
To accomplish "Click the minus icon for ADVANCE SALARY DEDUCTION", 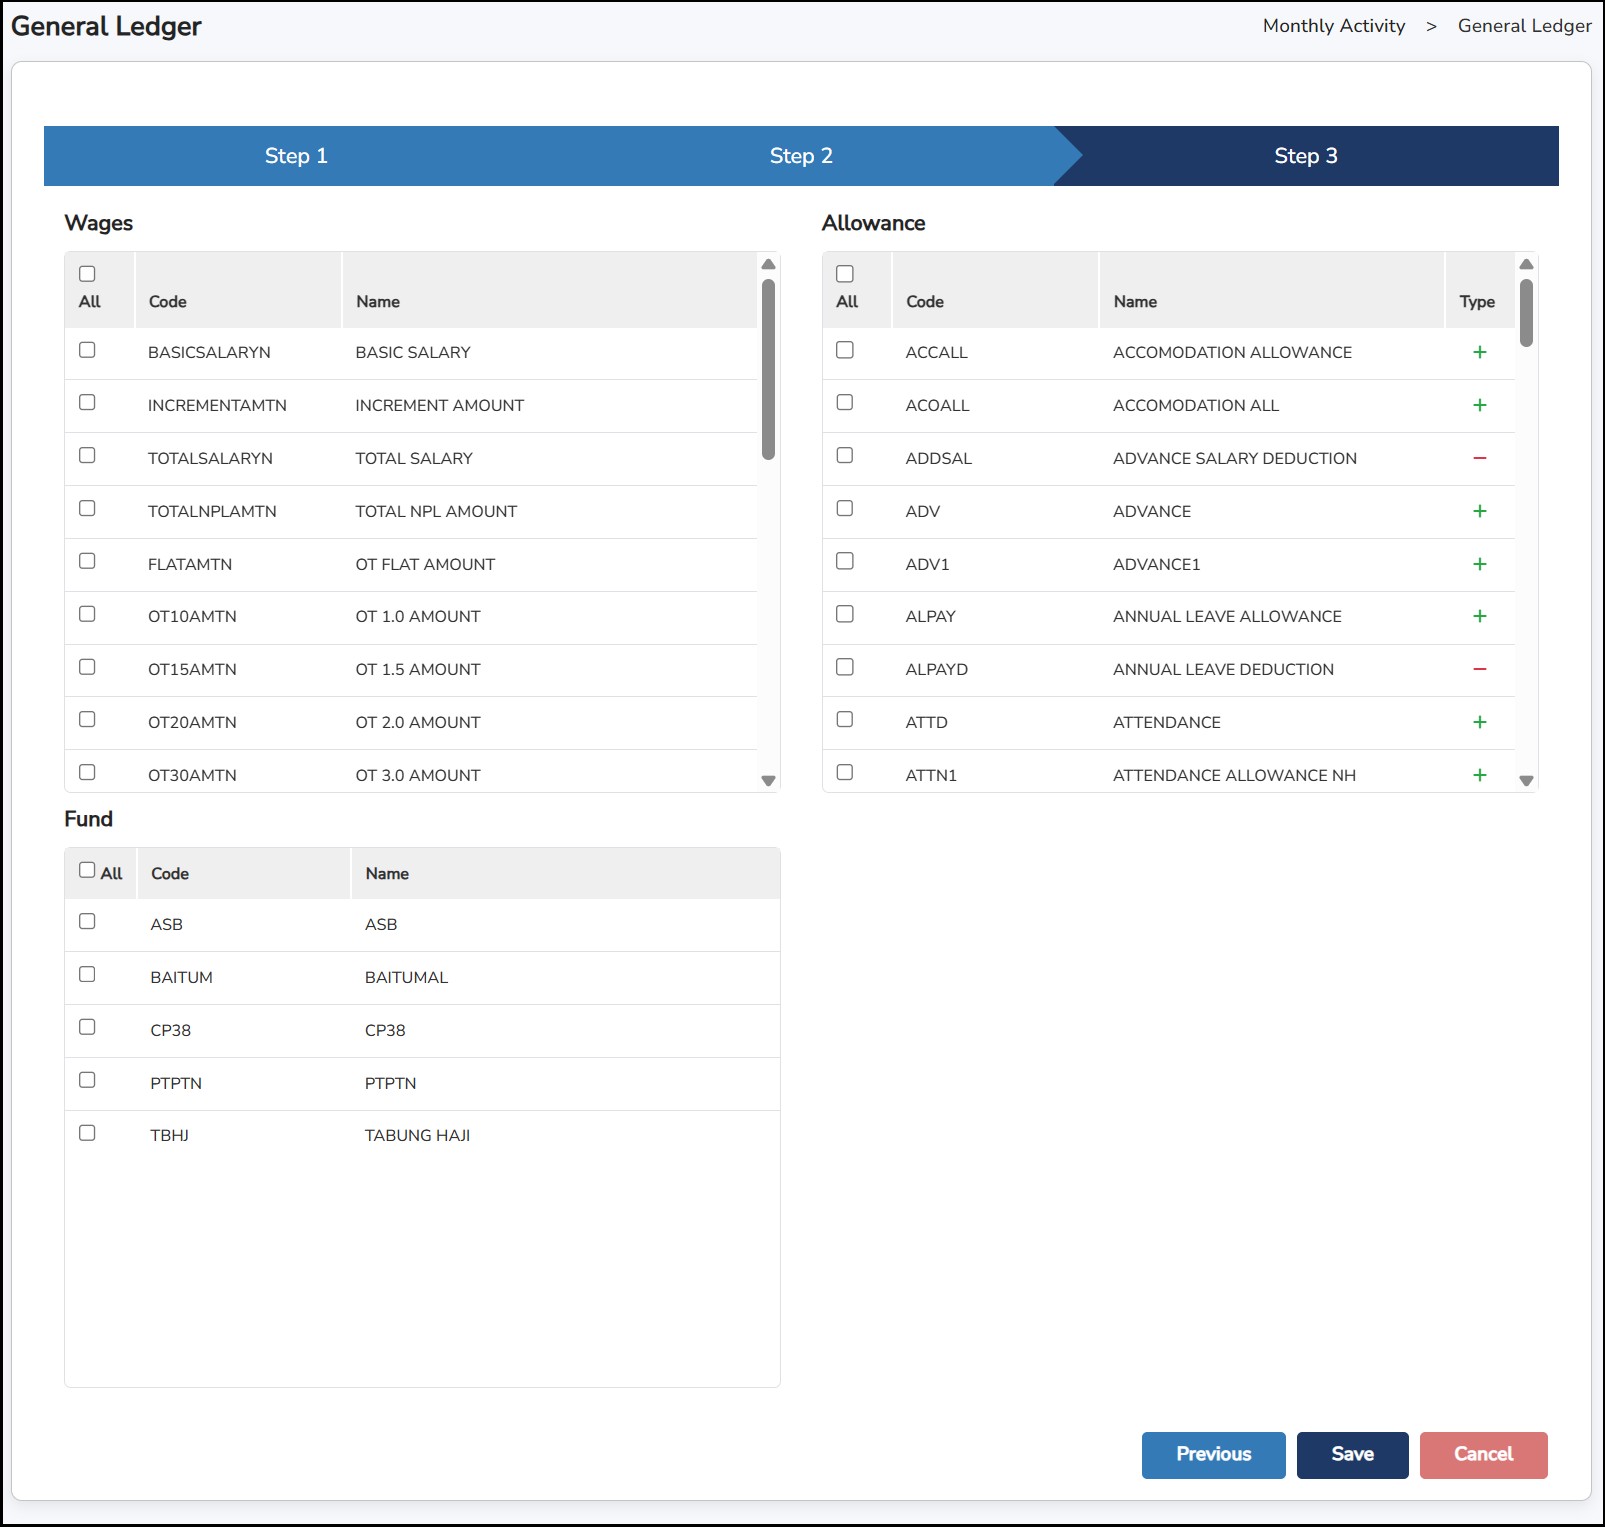I will coord(1479,458).
